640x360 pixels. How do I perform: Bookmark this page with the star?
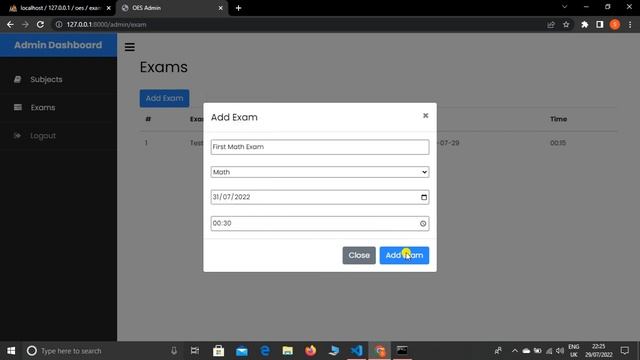click(566, 24)
